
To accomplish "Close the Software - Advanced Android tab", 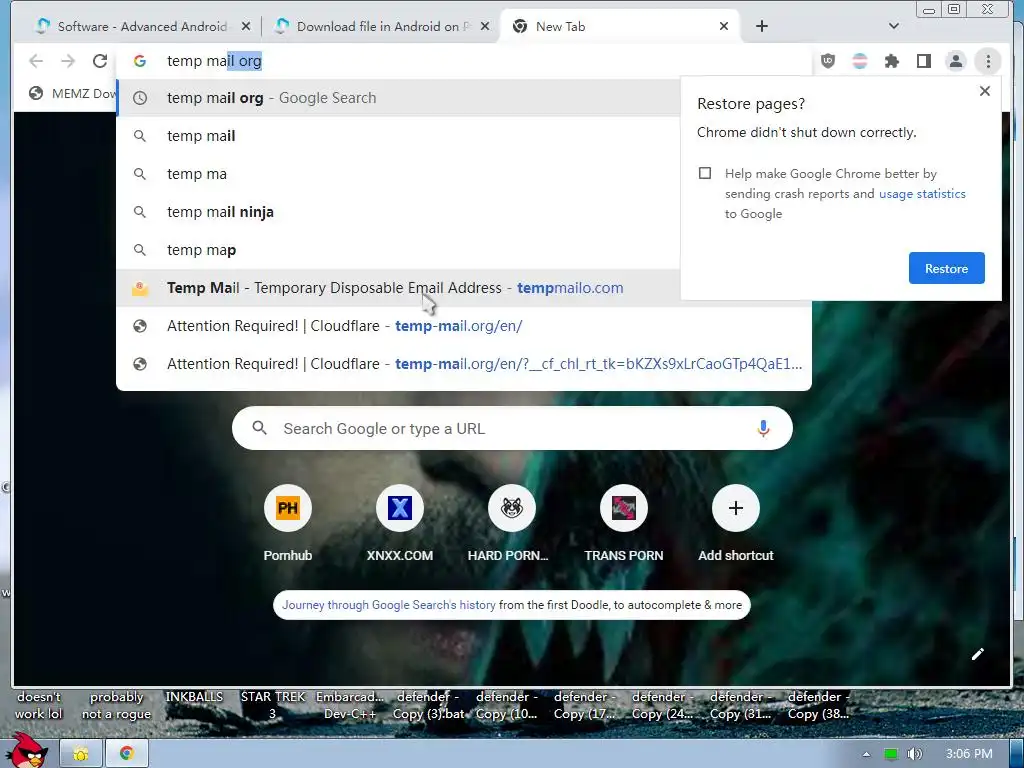I will [x=246, y=26].
